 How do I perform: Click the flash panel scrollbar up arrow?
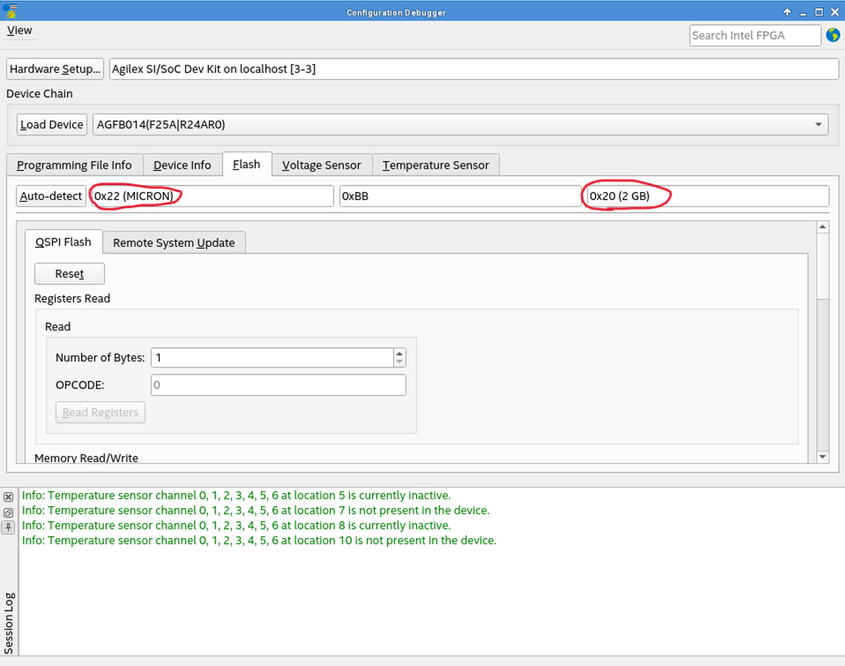822,227
